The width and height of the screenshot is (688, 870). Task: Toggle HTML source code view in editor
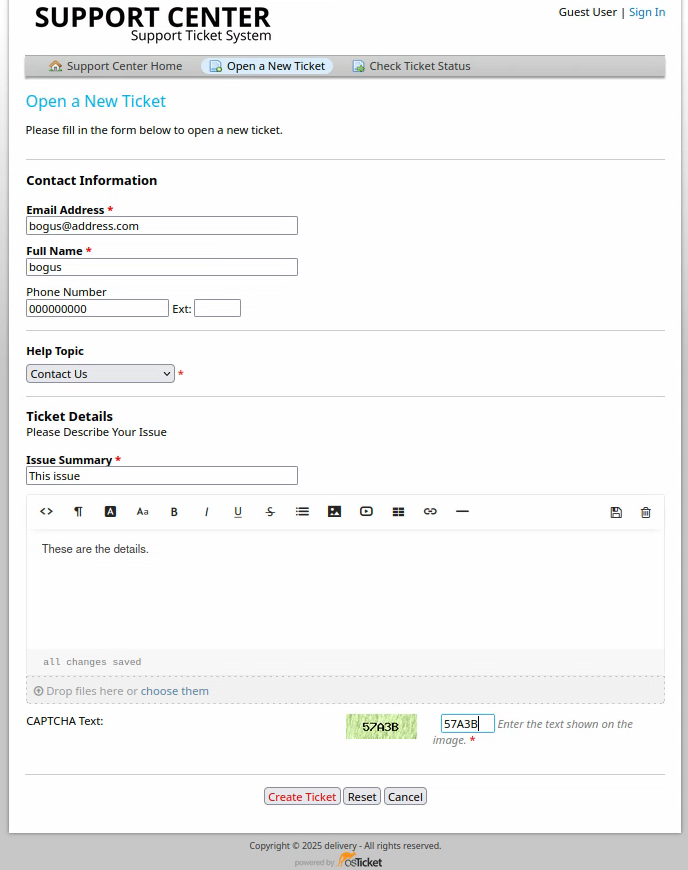[x=46, y=512]
